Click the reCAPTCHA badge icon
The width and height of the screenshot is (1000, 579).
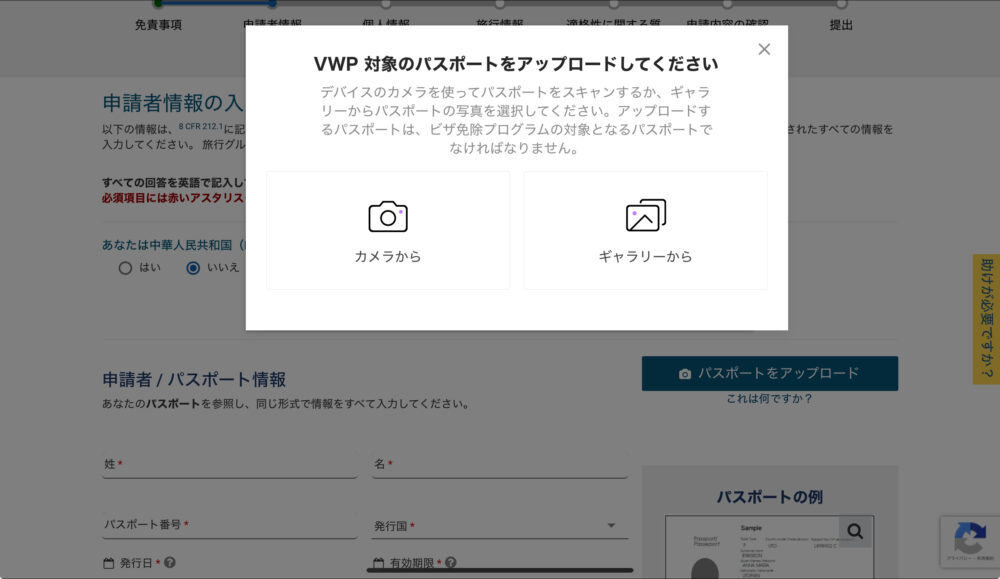[x=969, y=540]
